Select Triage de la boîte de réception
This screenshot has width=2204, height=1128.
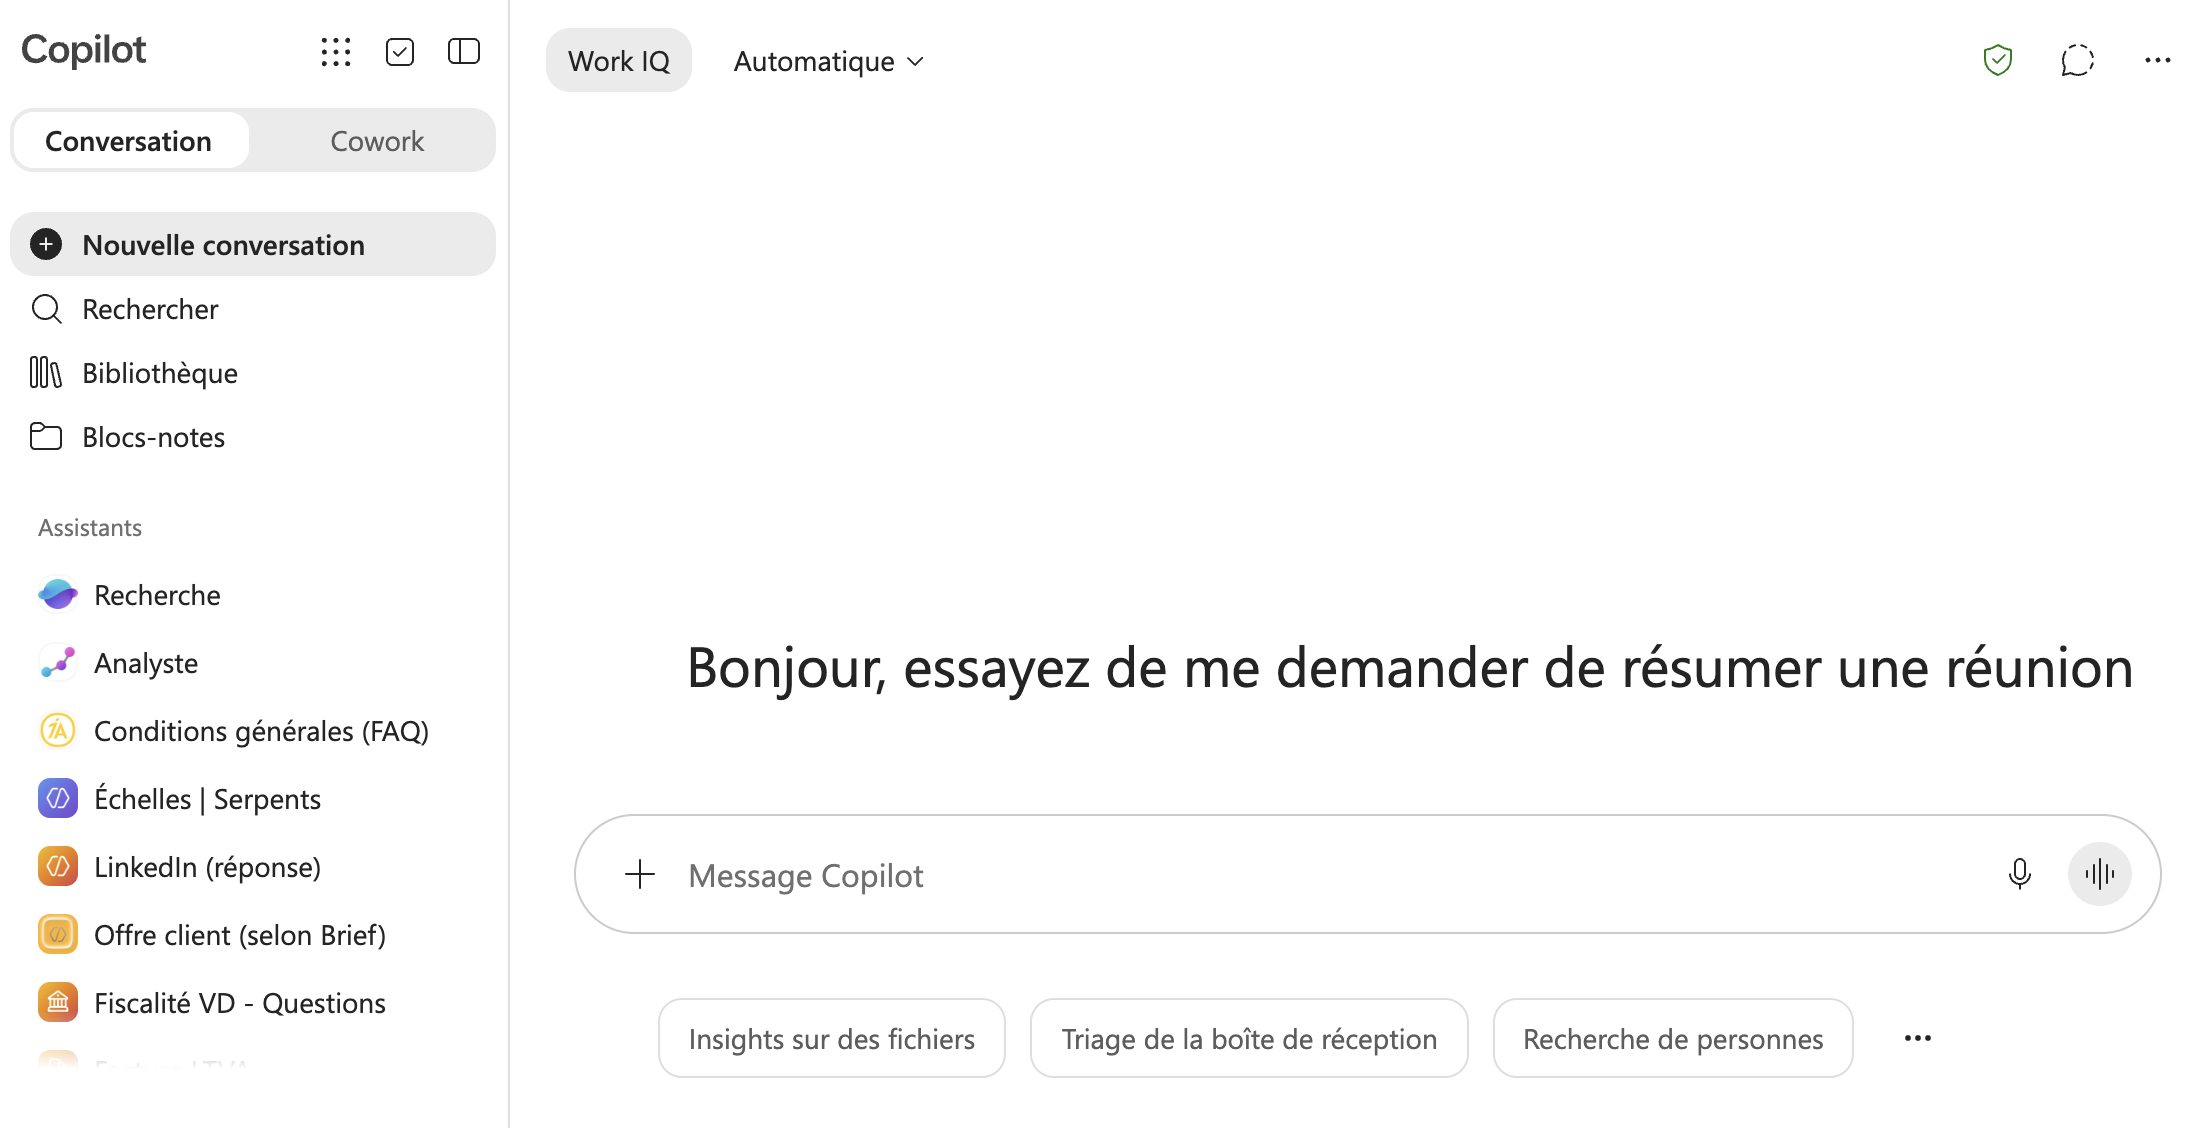pos(1249,1038)
